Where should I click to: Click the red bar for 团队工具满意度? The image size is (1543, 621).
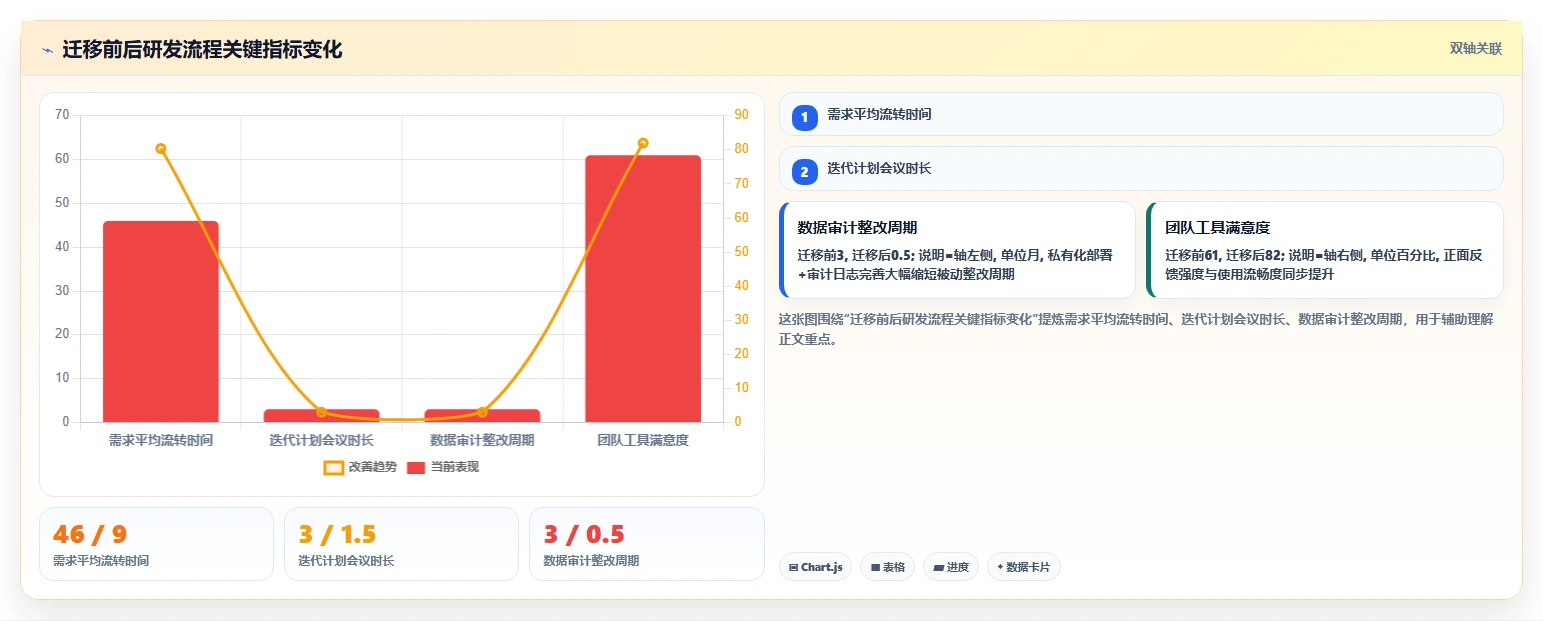pyautogui.click(x=643, y=289)
